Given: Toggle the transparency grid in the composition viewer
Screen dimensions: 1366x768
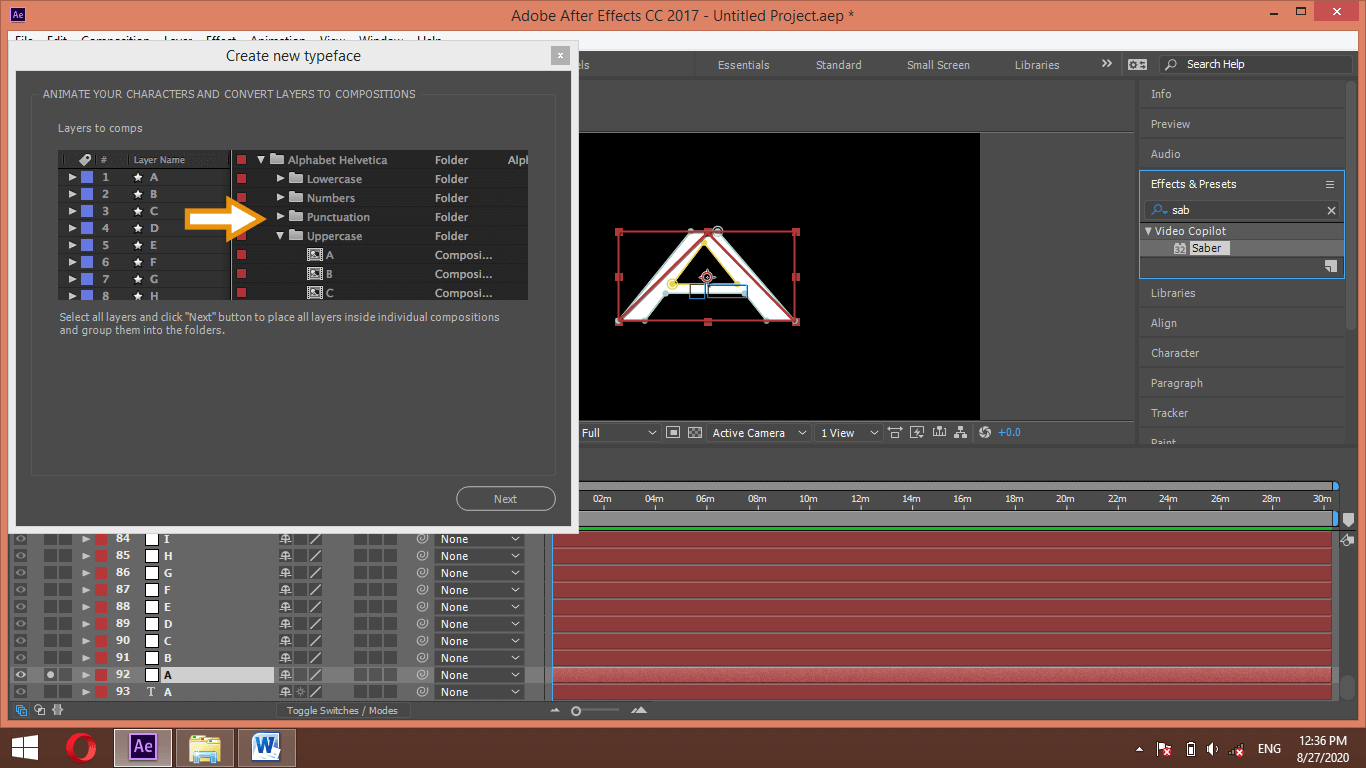Looking at the screenshot, I should click(695, 432).
